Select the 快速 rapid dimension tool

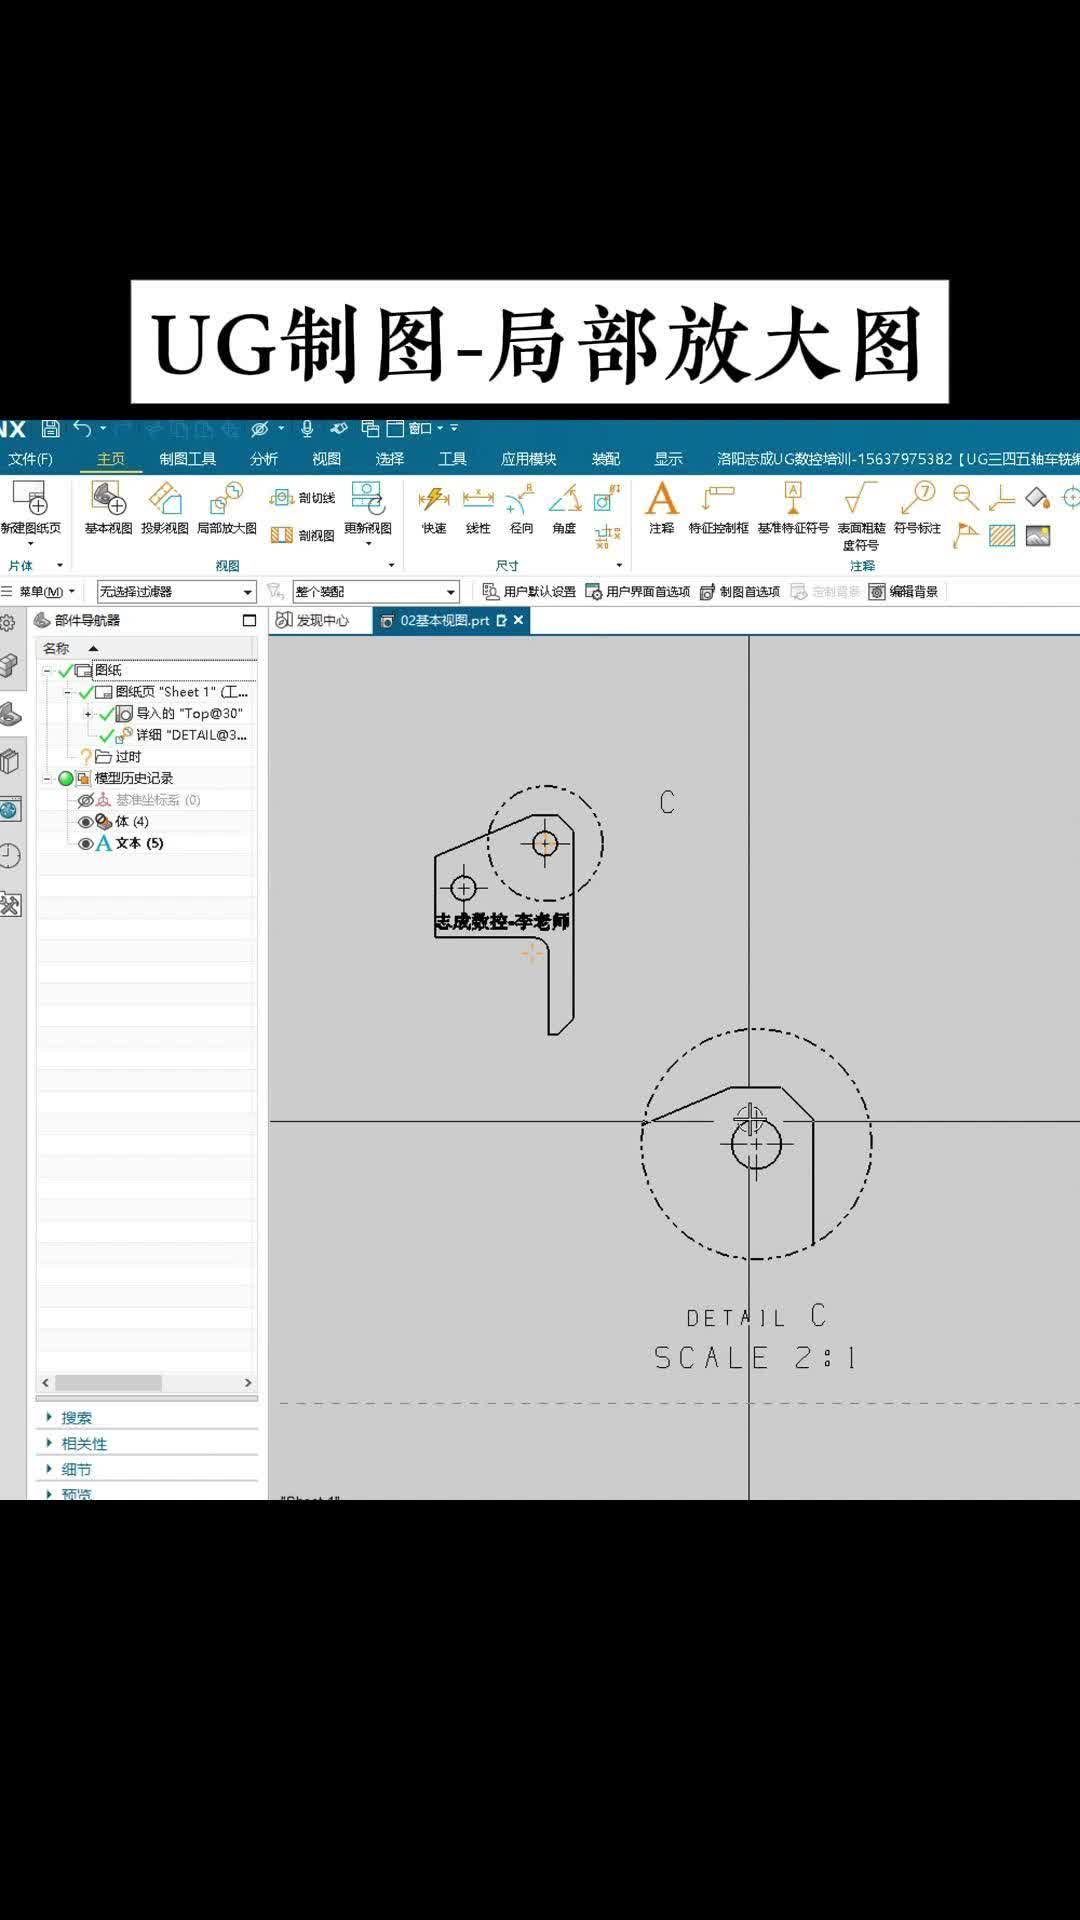(x=434, y=508)
